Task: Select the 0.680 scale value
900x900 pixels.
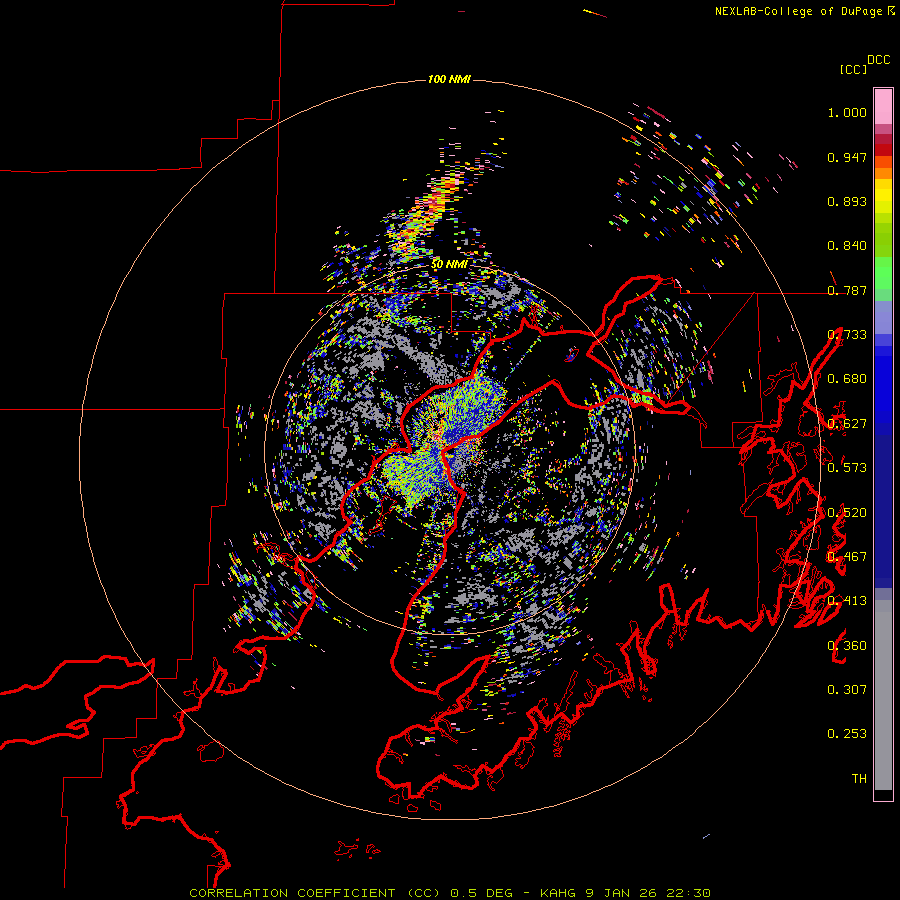Action: pos(847,379)
